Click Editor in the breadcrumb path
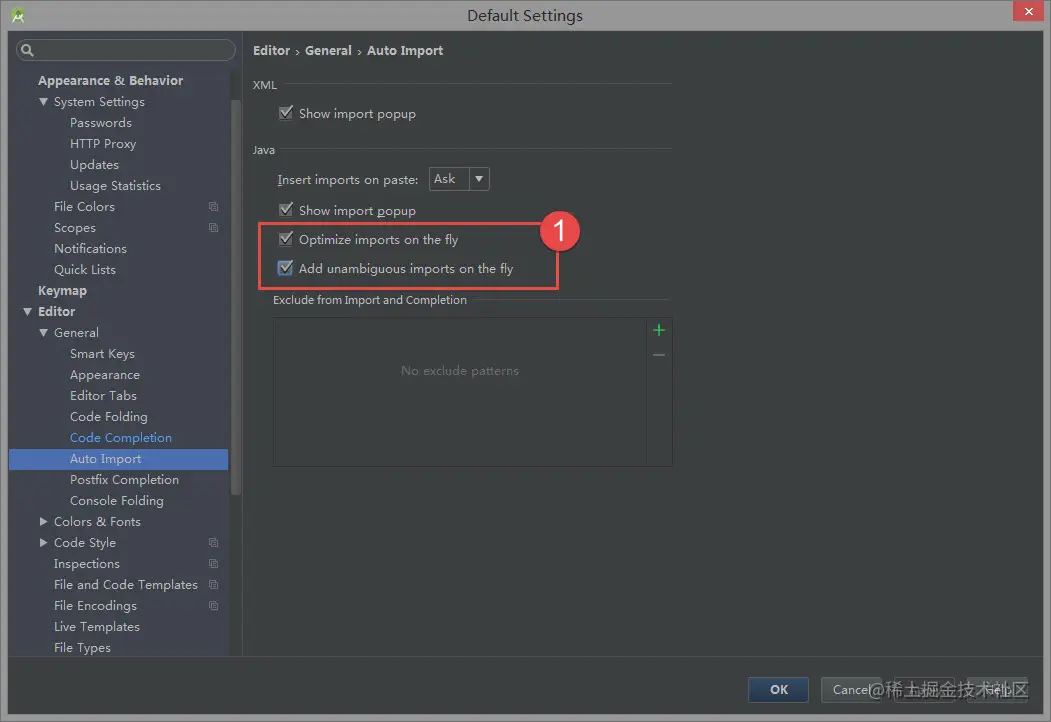Screen dimensions: 1051x722 pos(271,50)
